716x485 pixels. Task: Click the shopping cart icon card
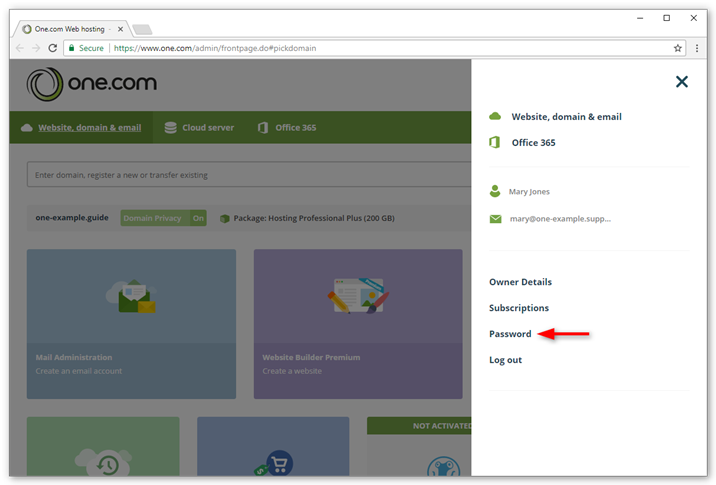click(x=273, y=446)
